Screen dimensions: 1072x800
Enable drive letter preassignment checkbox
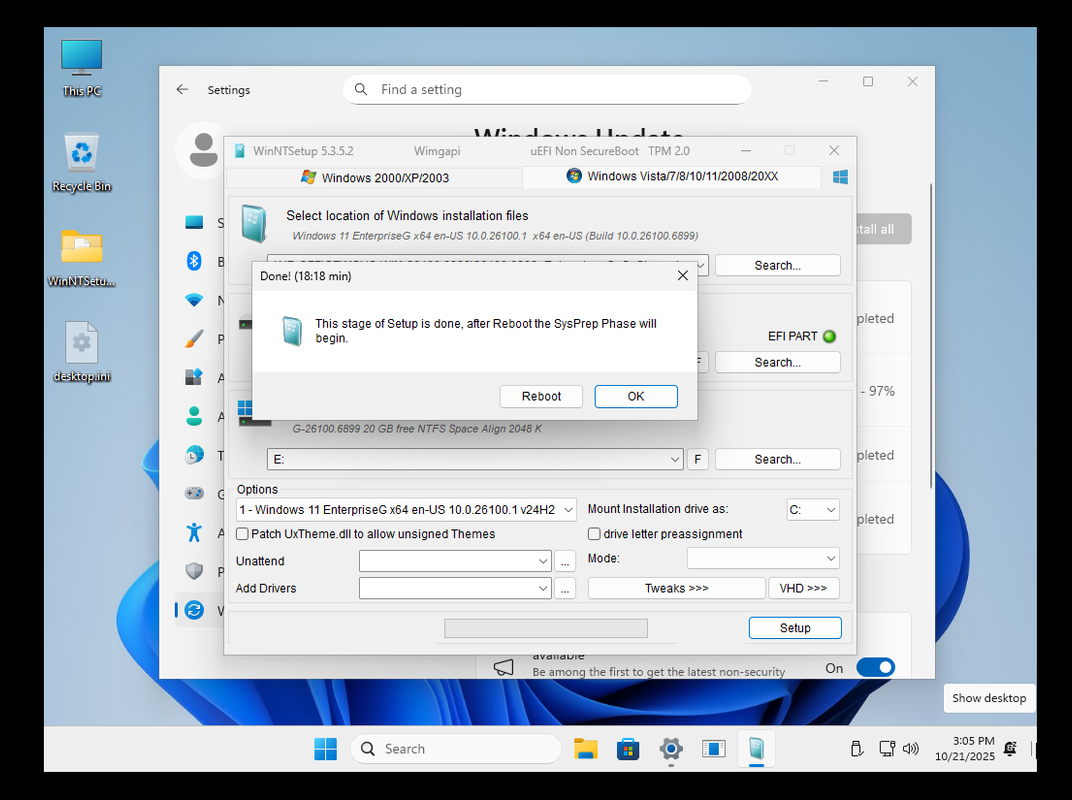[594, 534]
